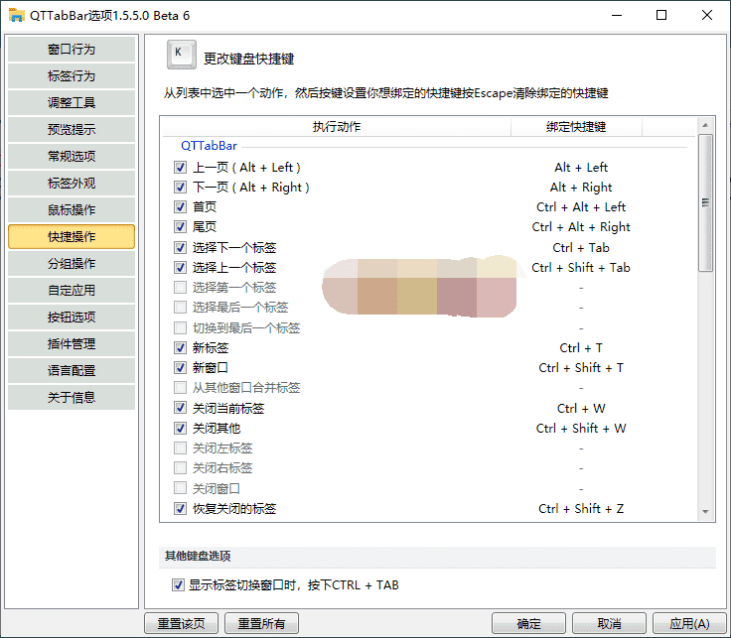The height and width of the screenshot is (638, 731).
Task: Maximize the QTTabBar options window
Action: coord(661,15)
